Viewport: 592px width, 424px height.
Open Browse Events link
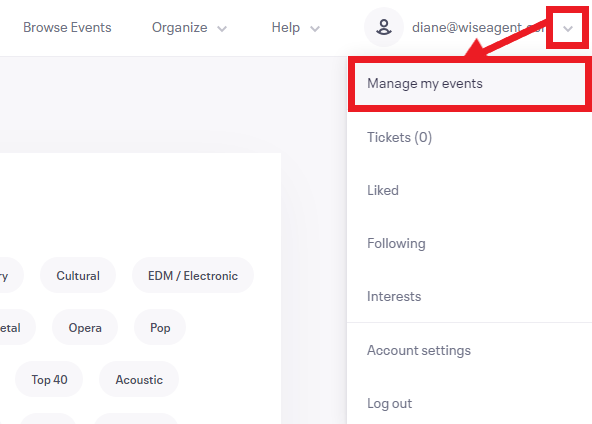tap(67, 28)
